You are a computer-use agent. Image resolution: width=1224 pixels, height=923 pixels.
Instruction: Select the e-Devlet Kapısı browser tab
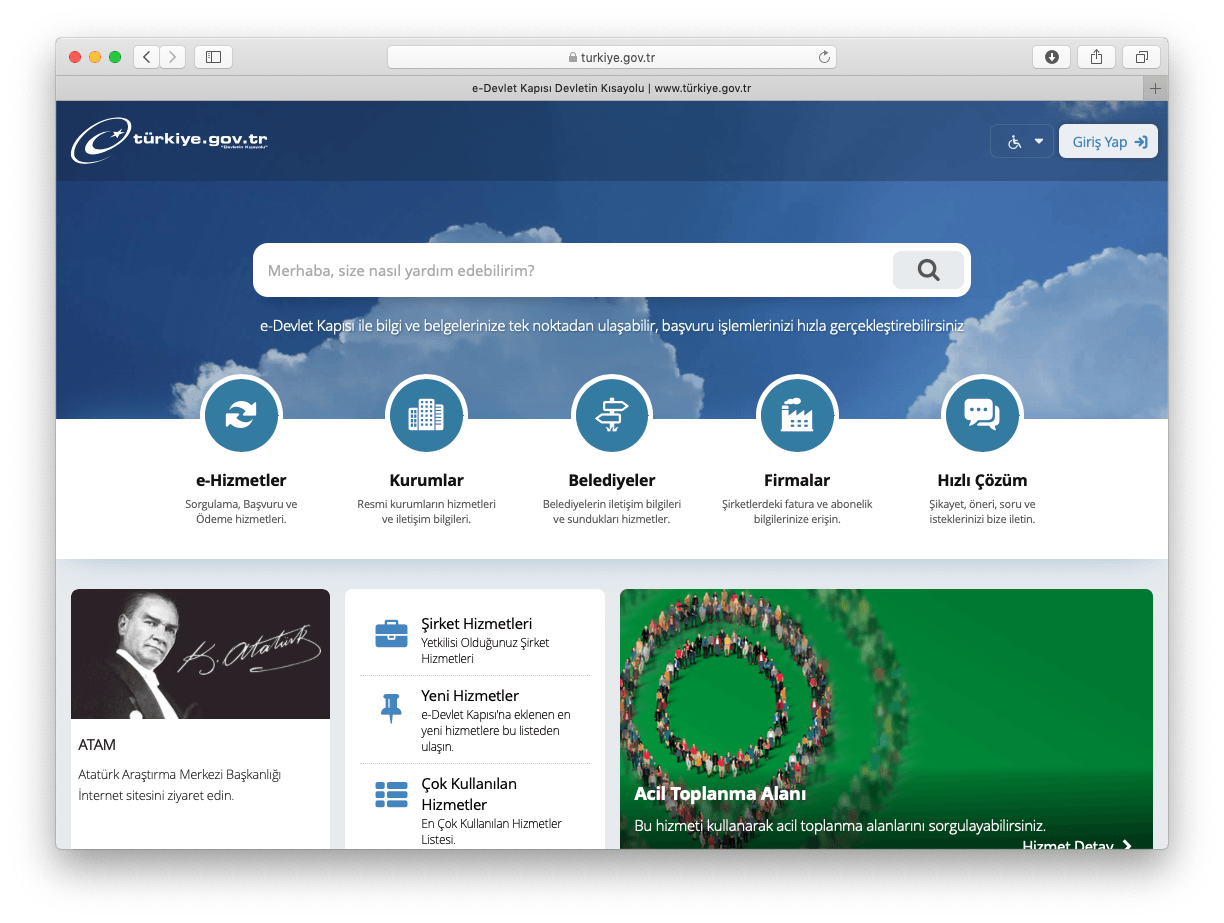[610, 88]
